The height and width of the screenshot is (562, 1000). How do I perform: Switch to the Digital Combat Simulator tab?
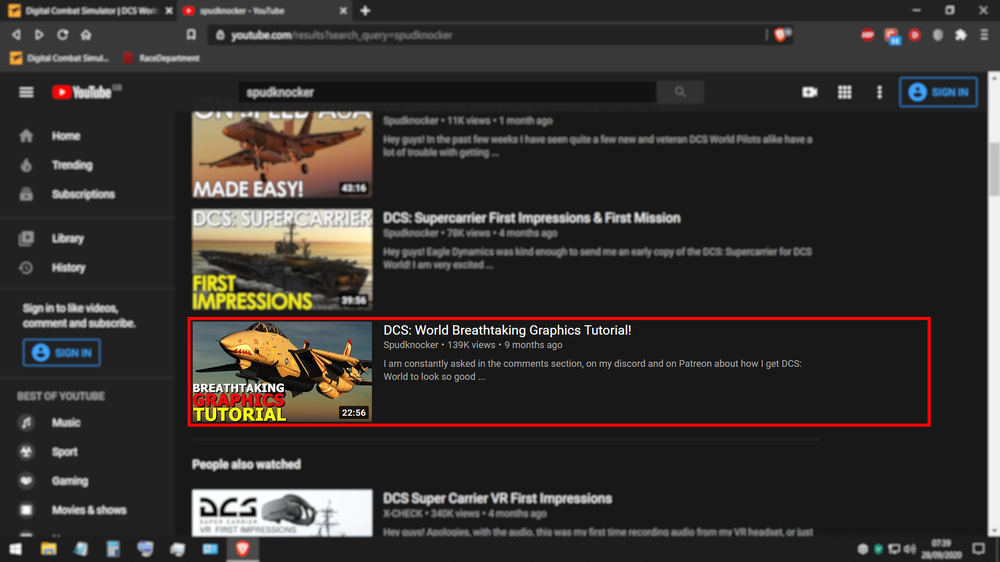(x=89, y=11)
